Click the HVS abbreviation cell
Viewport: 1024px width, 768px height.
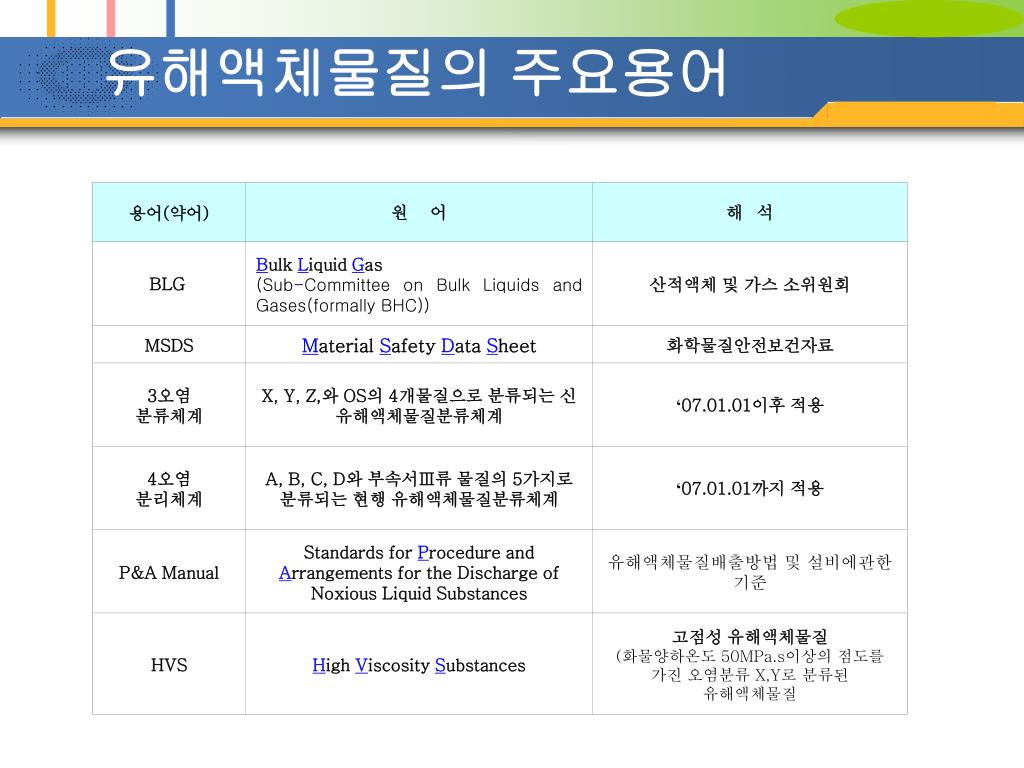169,664
